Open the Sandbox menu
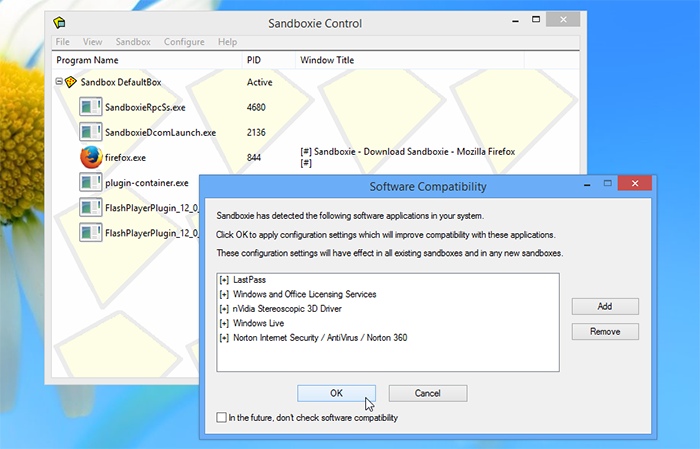The image size is (700, 449). click(x=133, y=42)
